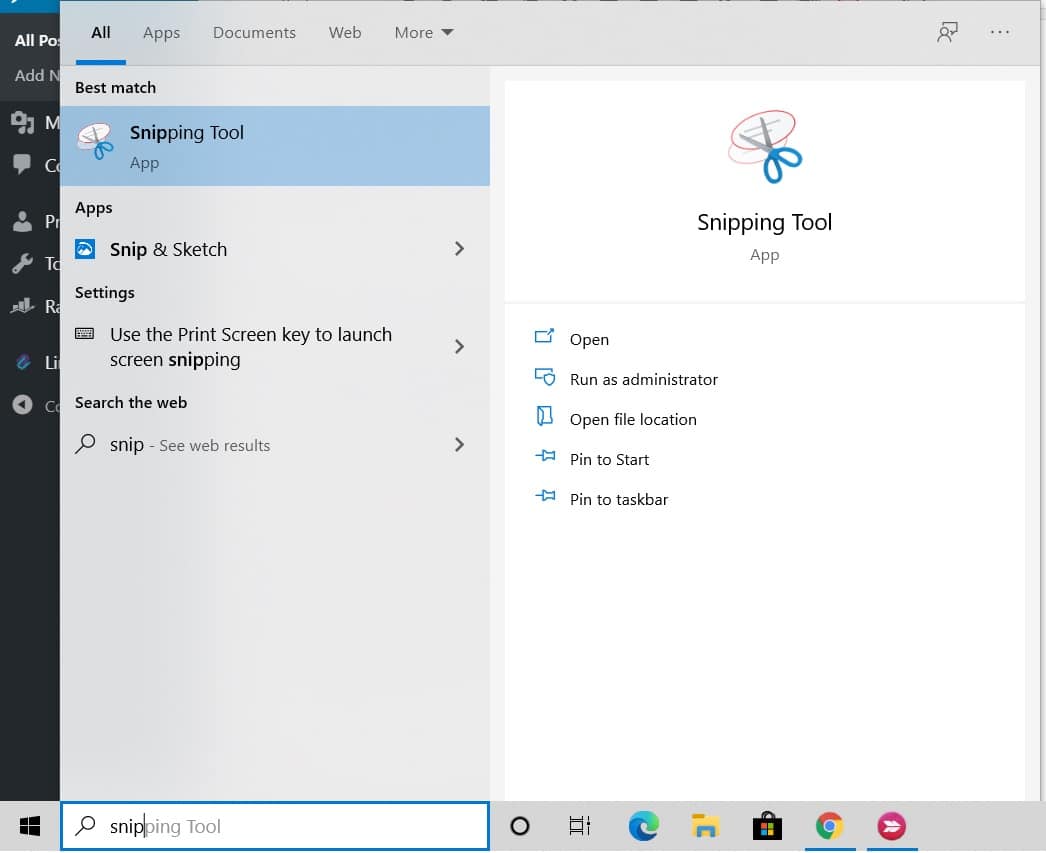Click the search box magnifier icon

[85, 826]
